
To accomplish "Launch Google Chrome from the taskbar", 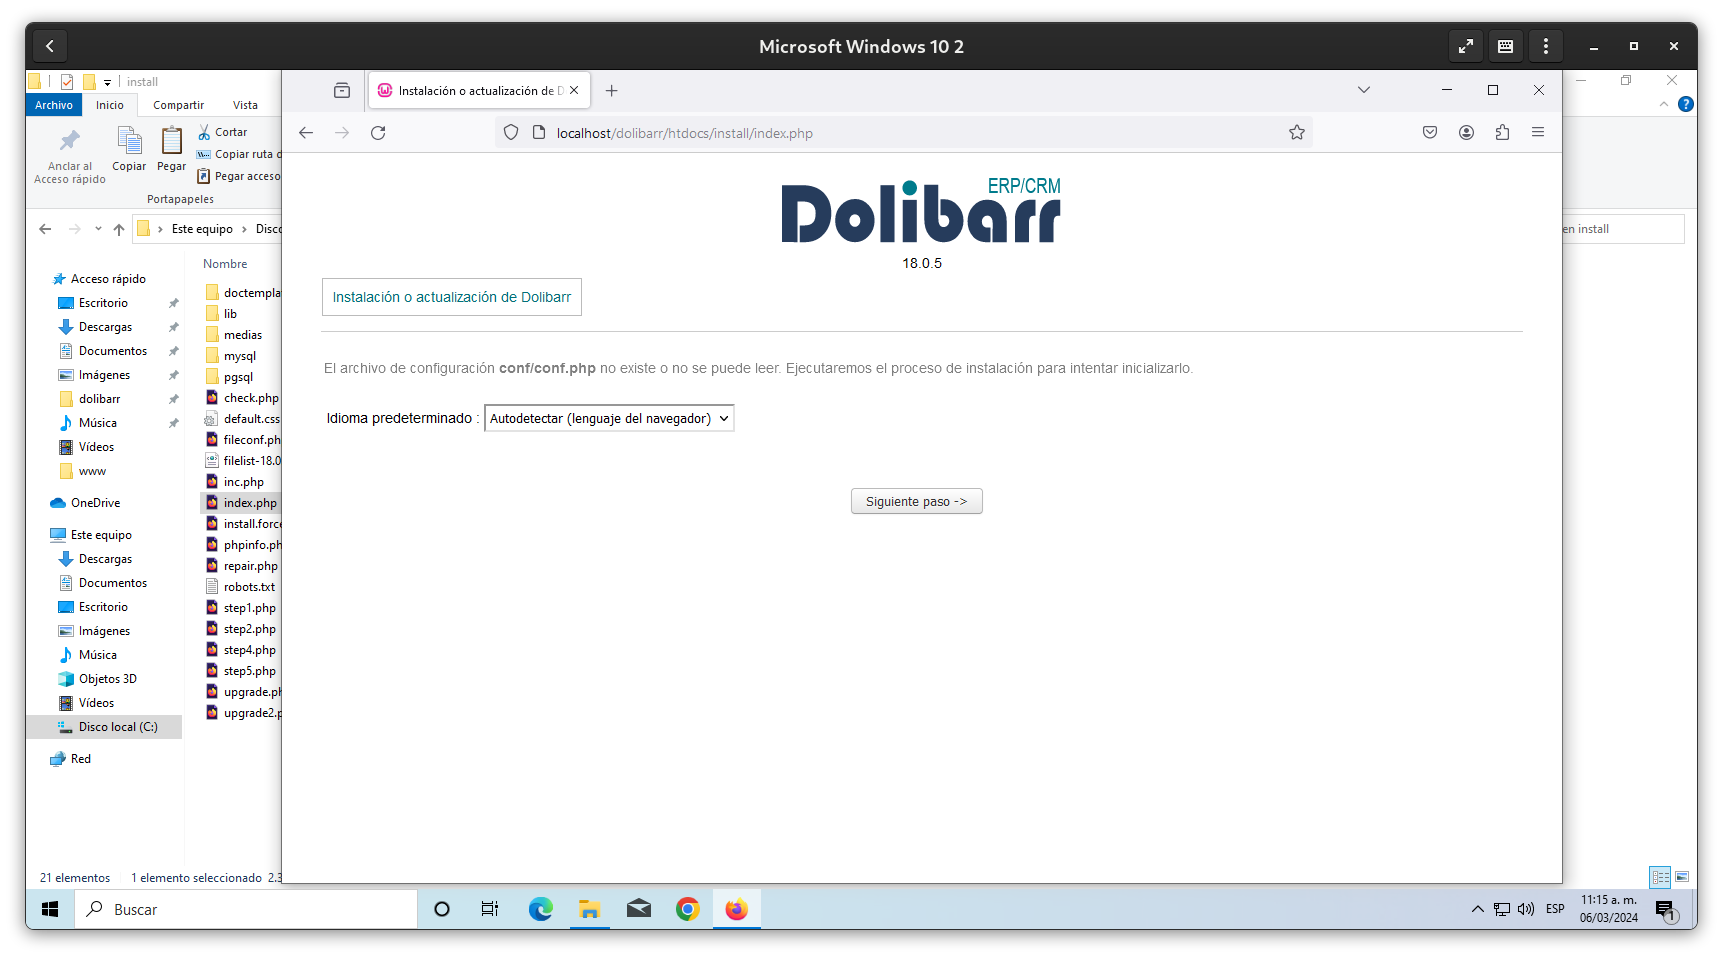I will point(687,909).
